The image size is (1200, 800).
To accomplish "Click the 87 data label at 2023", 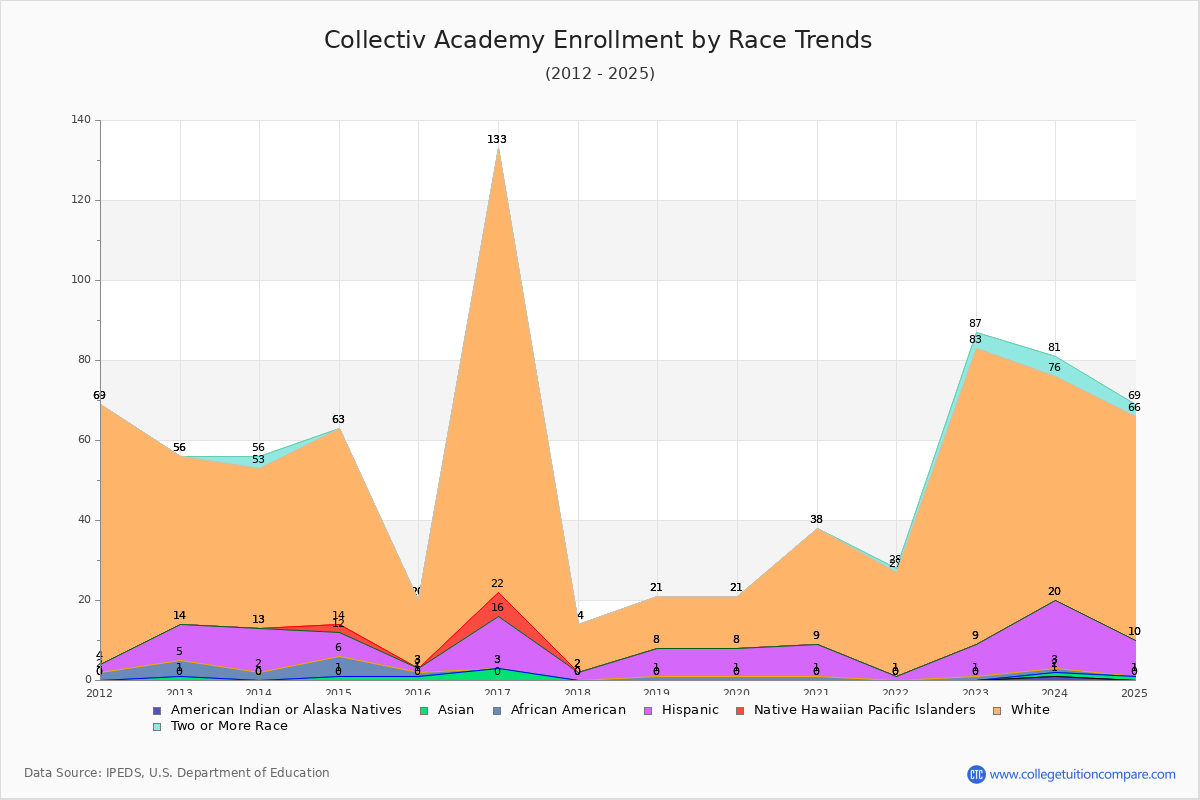I will click(975, 323).
